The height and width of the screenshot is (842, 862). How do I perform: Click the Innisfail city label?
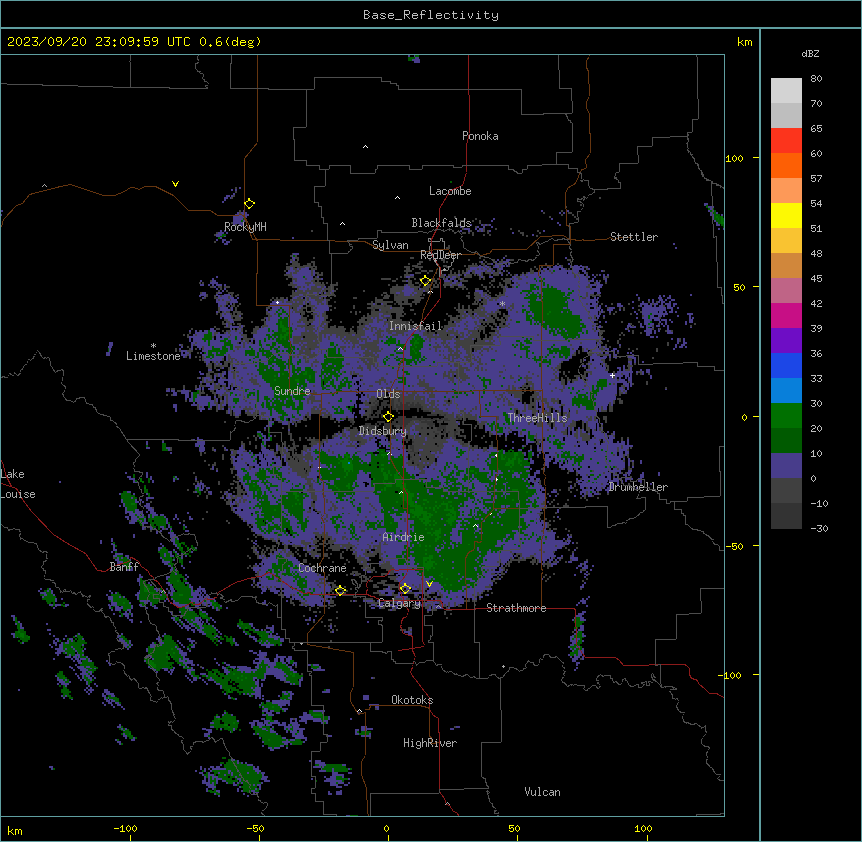[415, 326]
